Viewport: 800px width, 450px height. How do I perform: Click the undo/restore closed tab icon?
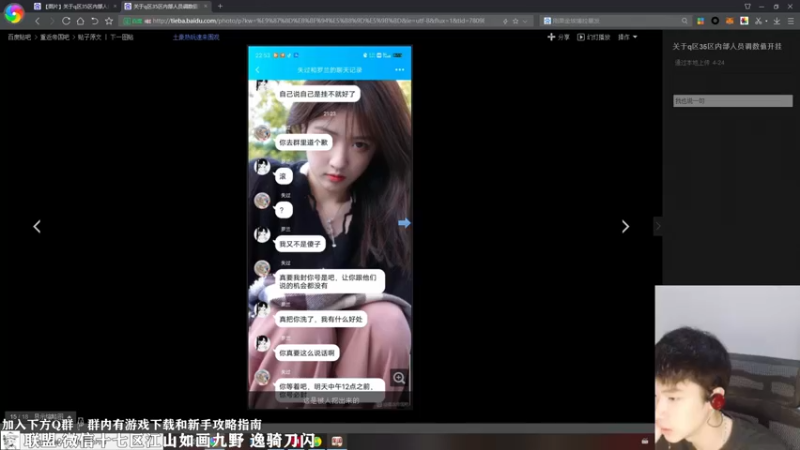(x=94, y=21)
